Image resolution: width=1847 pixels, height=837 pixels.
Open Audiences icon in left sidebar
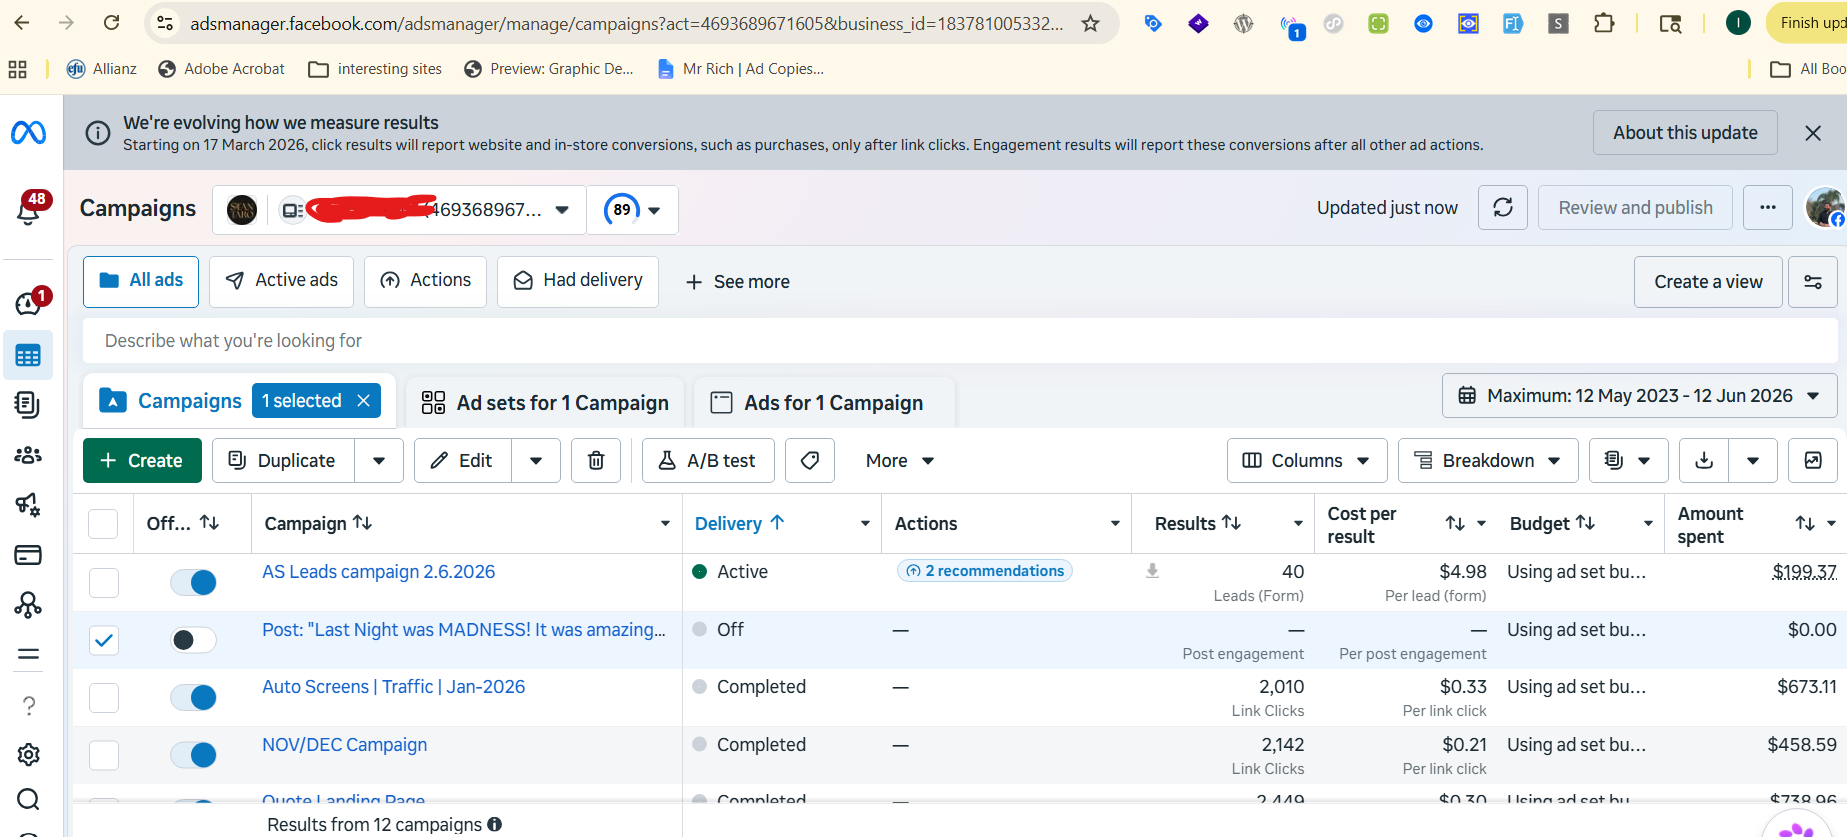coord(28,455)
